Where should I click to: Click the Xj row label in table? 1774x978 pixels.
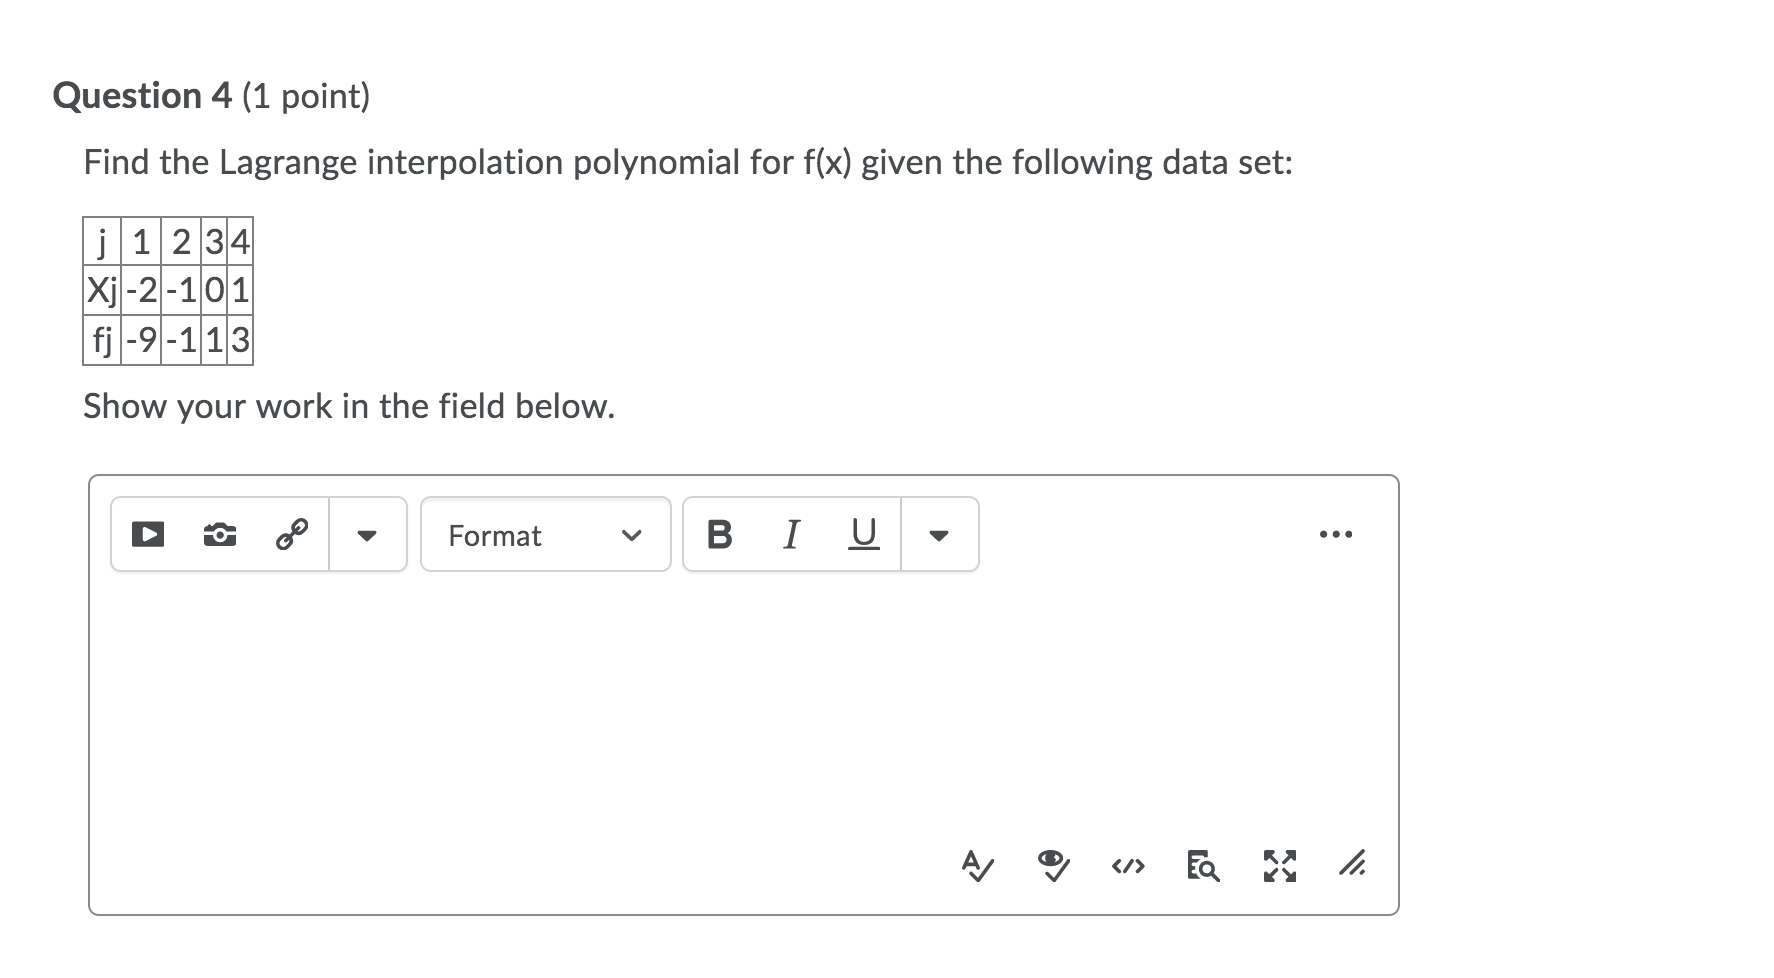[102, 292]
